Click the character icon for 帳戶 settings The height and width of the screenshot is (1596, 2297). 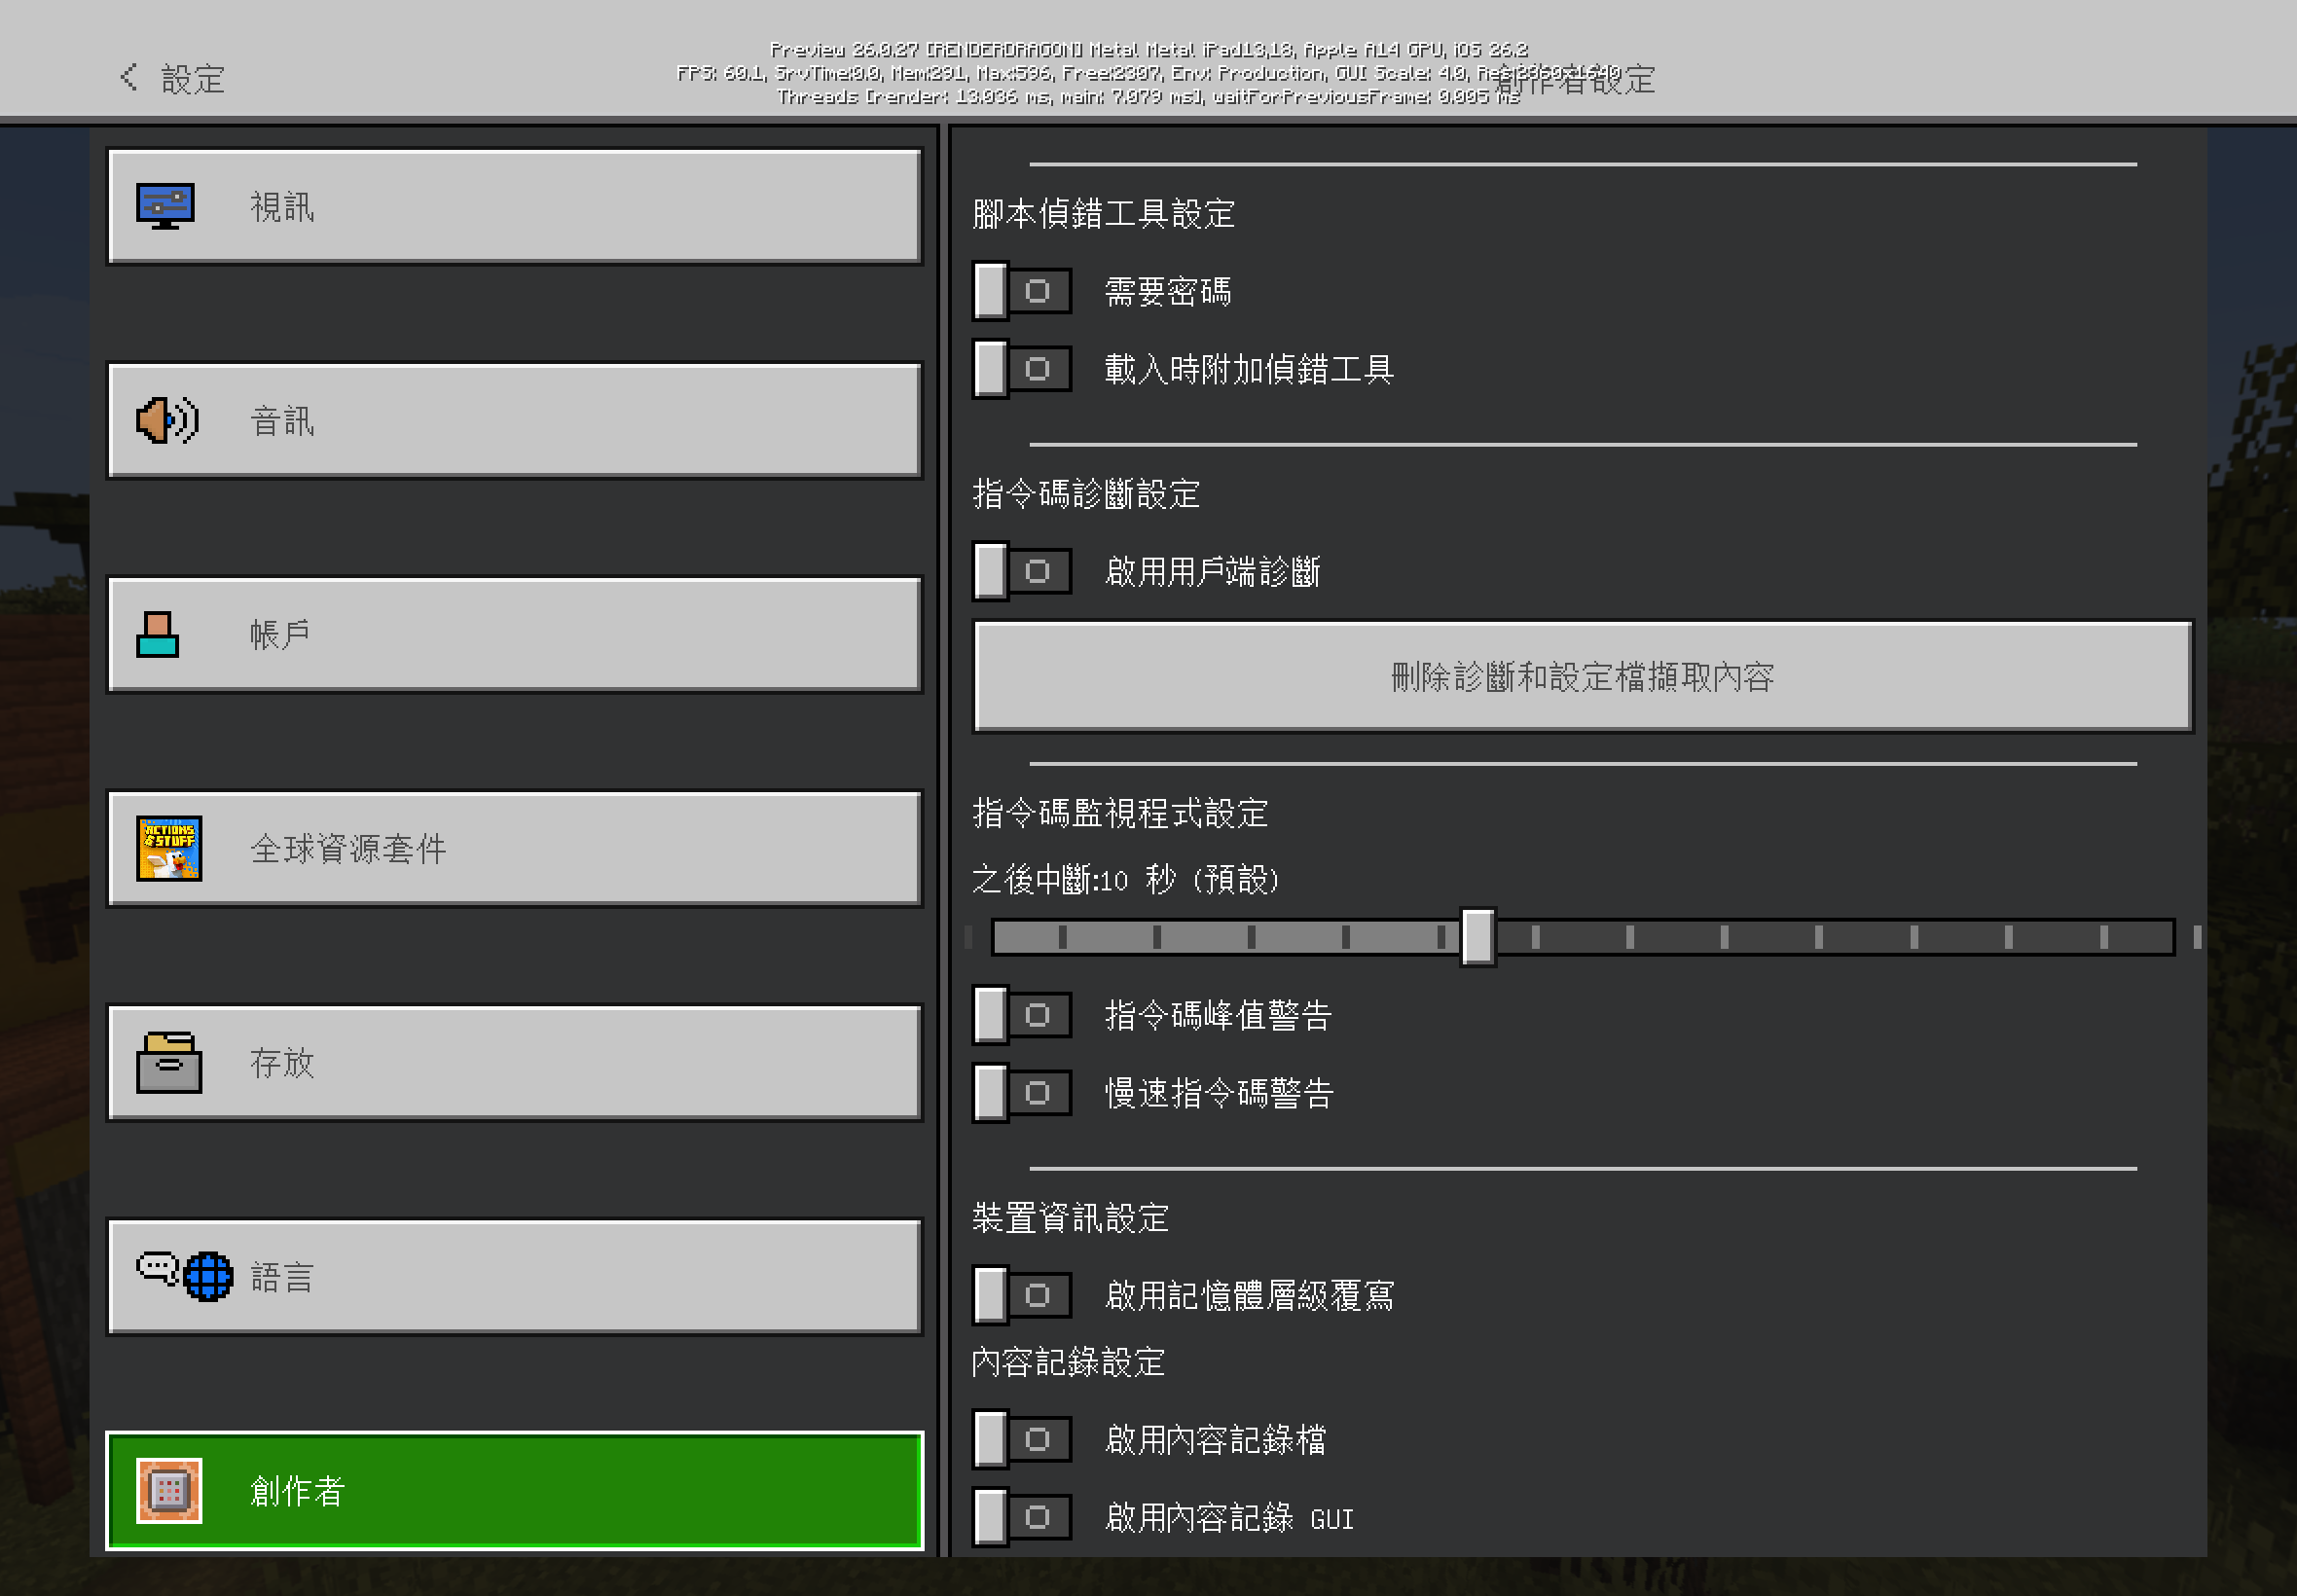pos(158,634)
